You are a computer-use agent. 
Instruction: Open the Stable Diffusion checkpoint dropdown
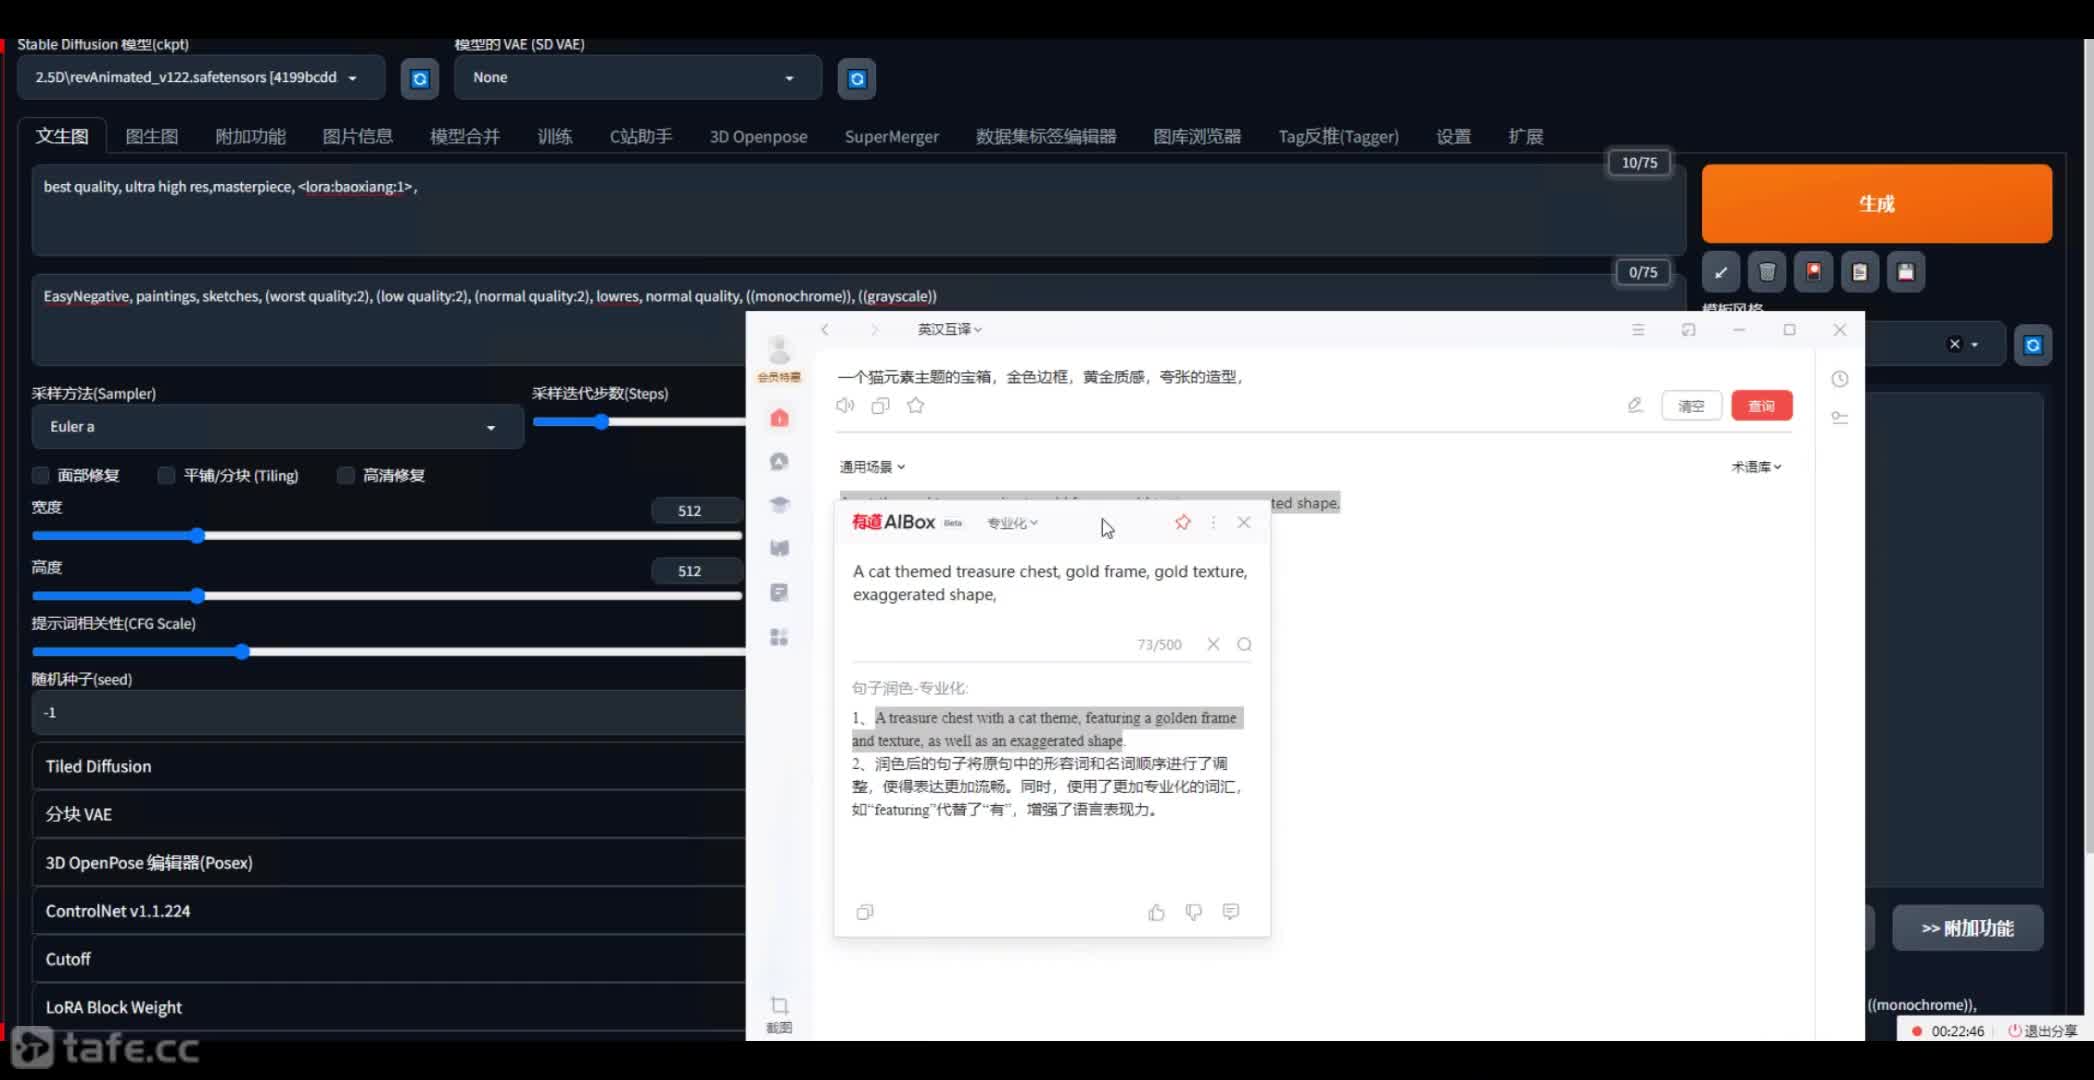point(201,78)
